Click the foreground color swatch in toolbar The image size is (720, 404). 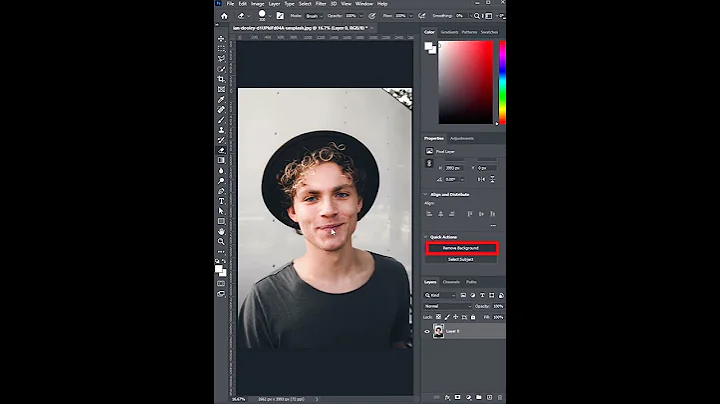click(219, 269)
